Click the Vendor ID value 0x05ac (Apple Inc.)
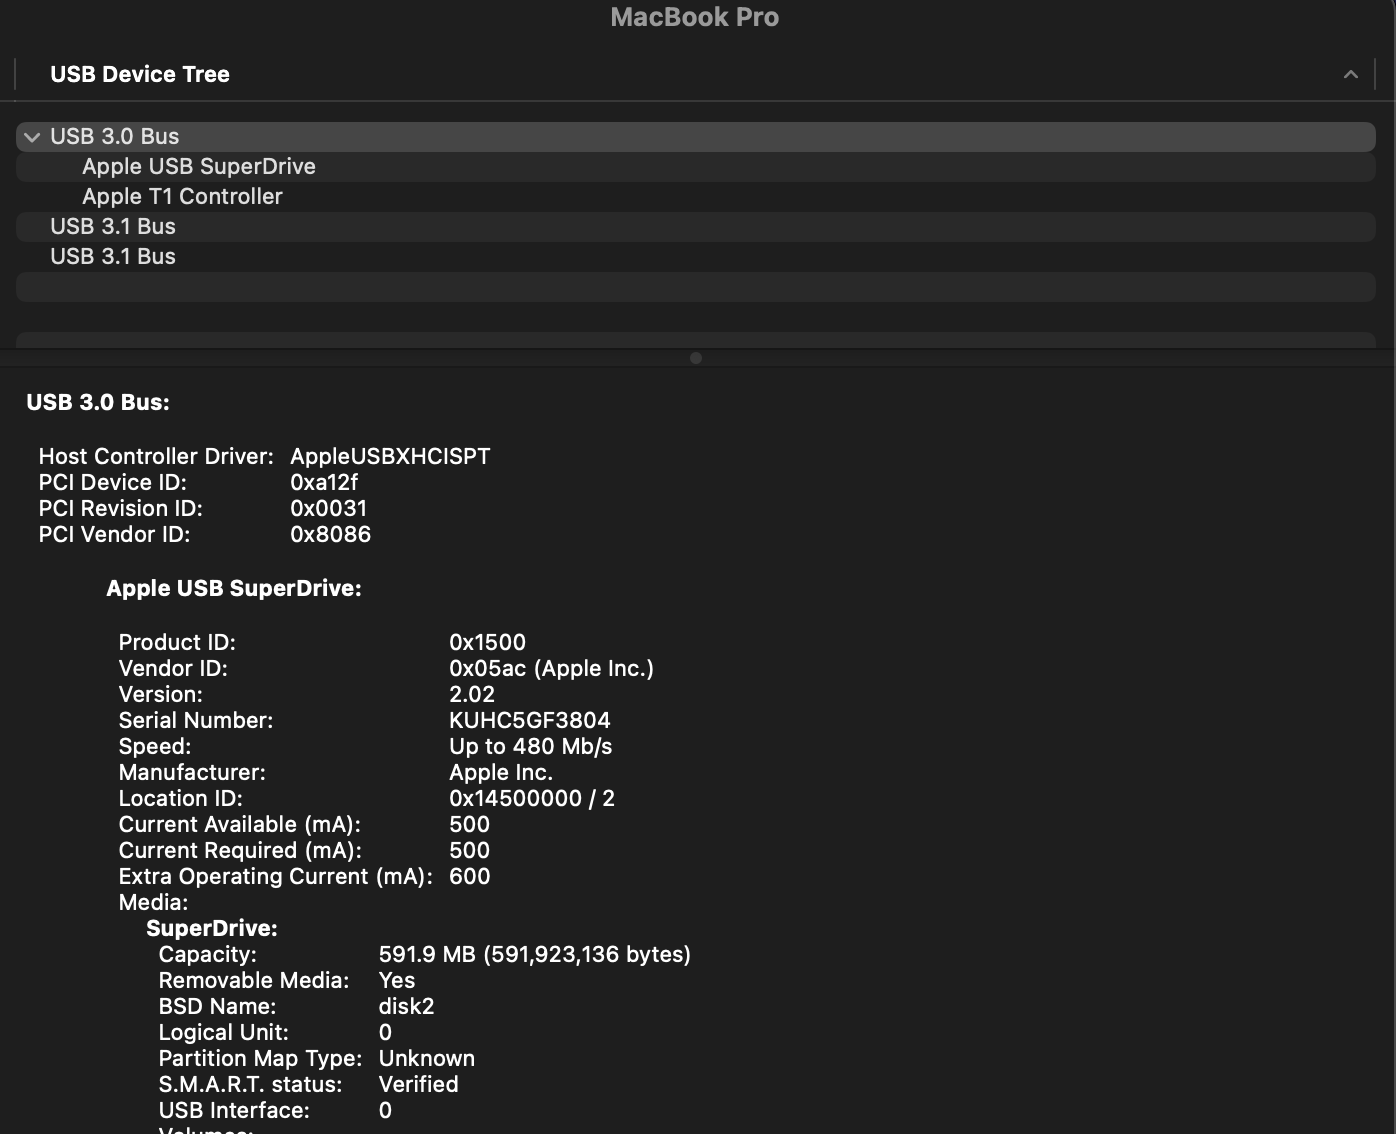 point(551,668)
